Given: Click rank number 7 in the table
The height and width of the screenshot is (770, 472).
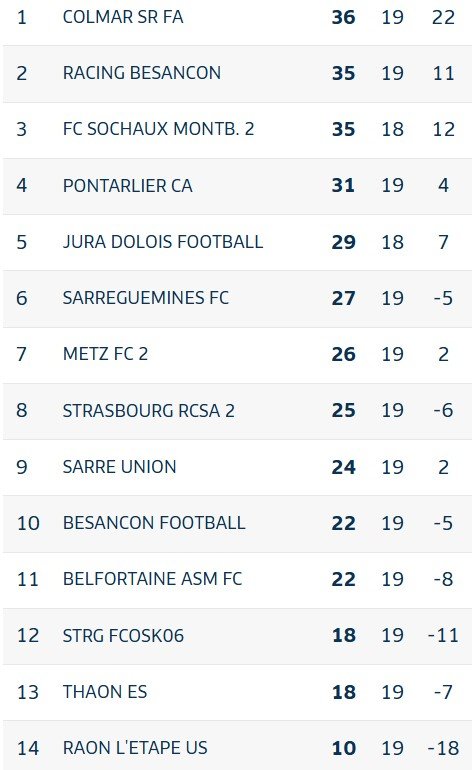Looking at the screenshot, I should click(x=22, y=355).
